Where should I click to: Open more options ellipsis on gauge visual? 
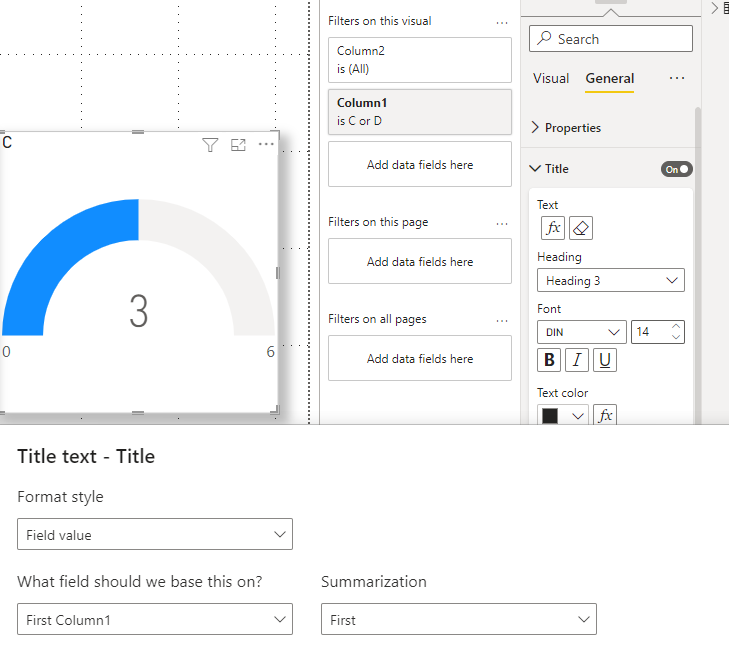tap(266, 144)
